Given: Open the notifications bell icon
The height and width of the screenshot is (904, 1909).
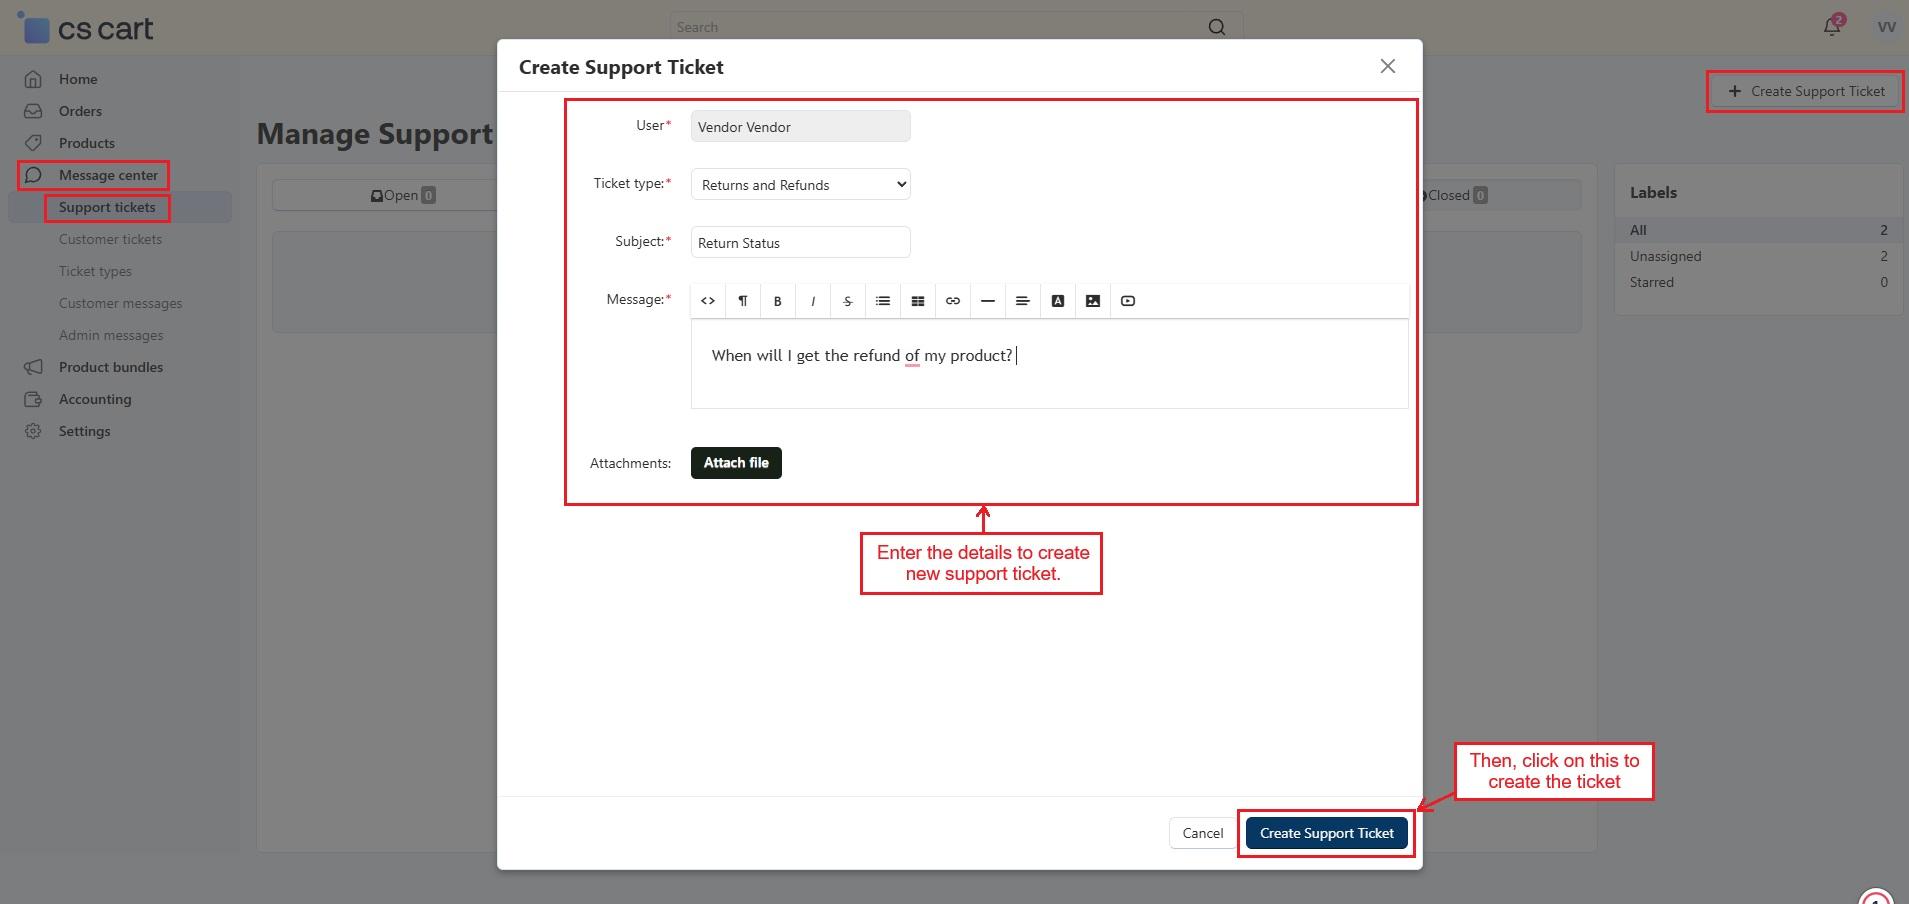Looking at the screenshot, I should pos(1831,27).
